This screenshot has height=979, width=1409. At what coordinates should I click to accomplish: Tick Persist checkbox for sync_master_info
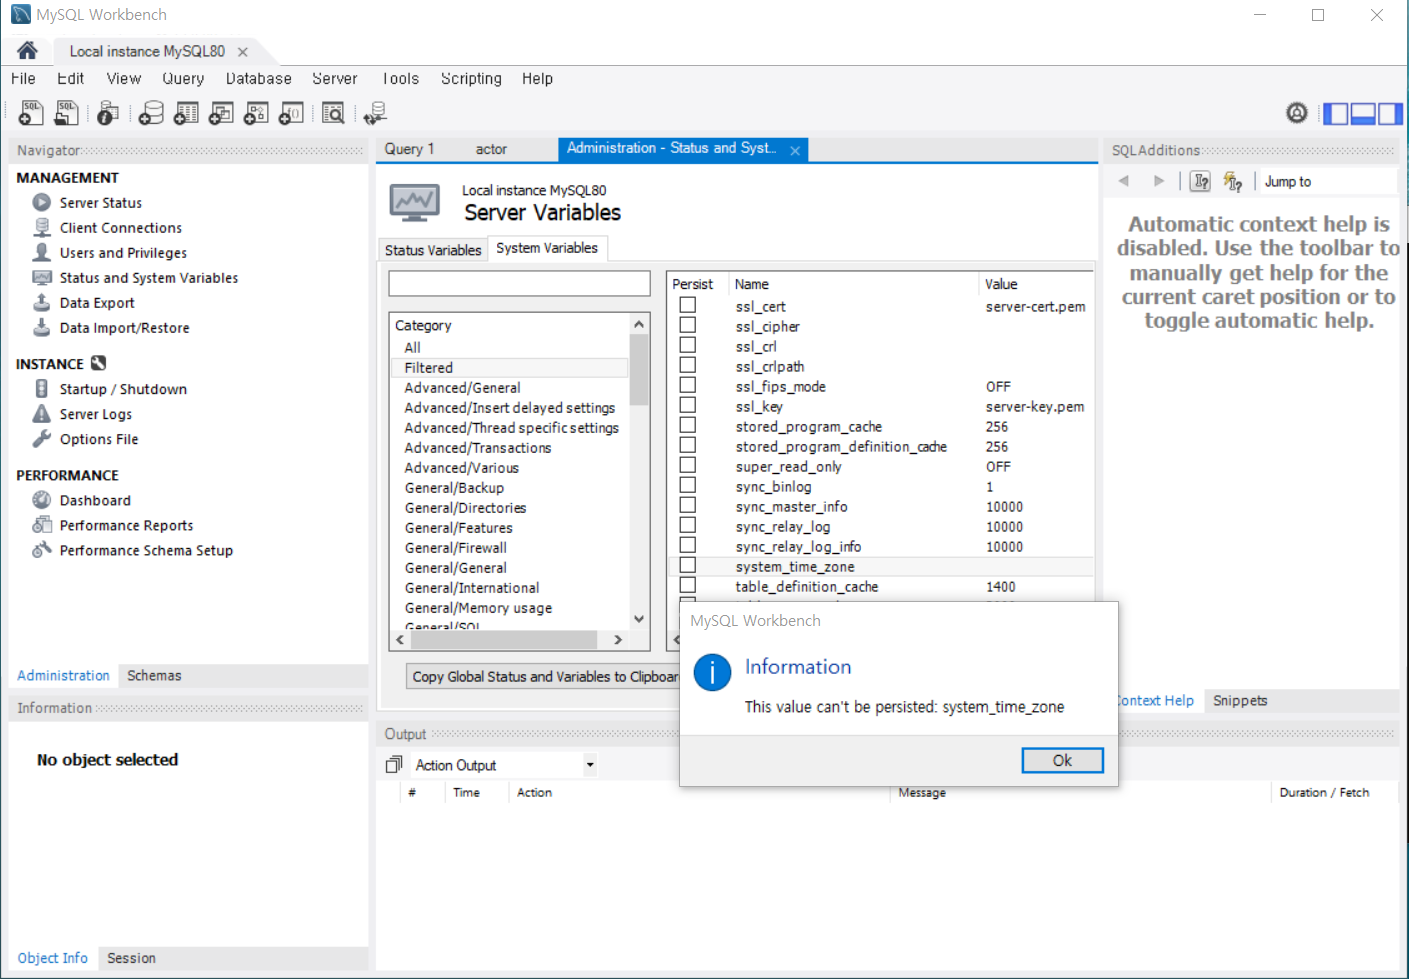coord(688,505)
